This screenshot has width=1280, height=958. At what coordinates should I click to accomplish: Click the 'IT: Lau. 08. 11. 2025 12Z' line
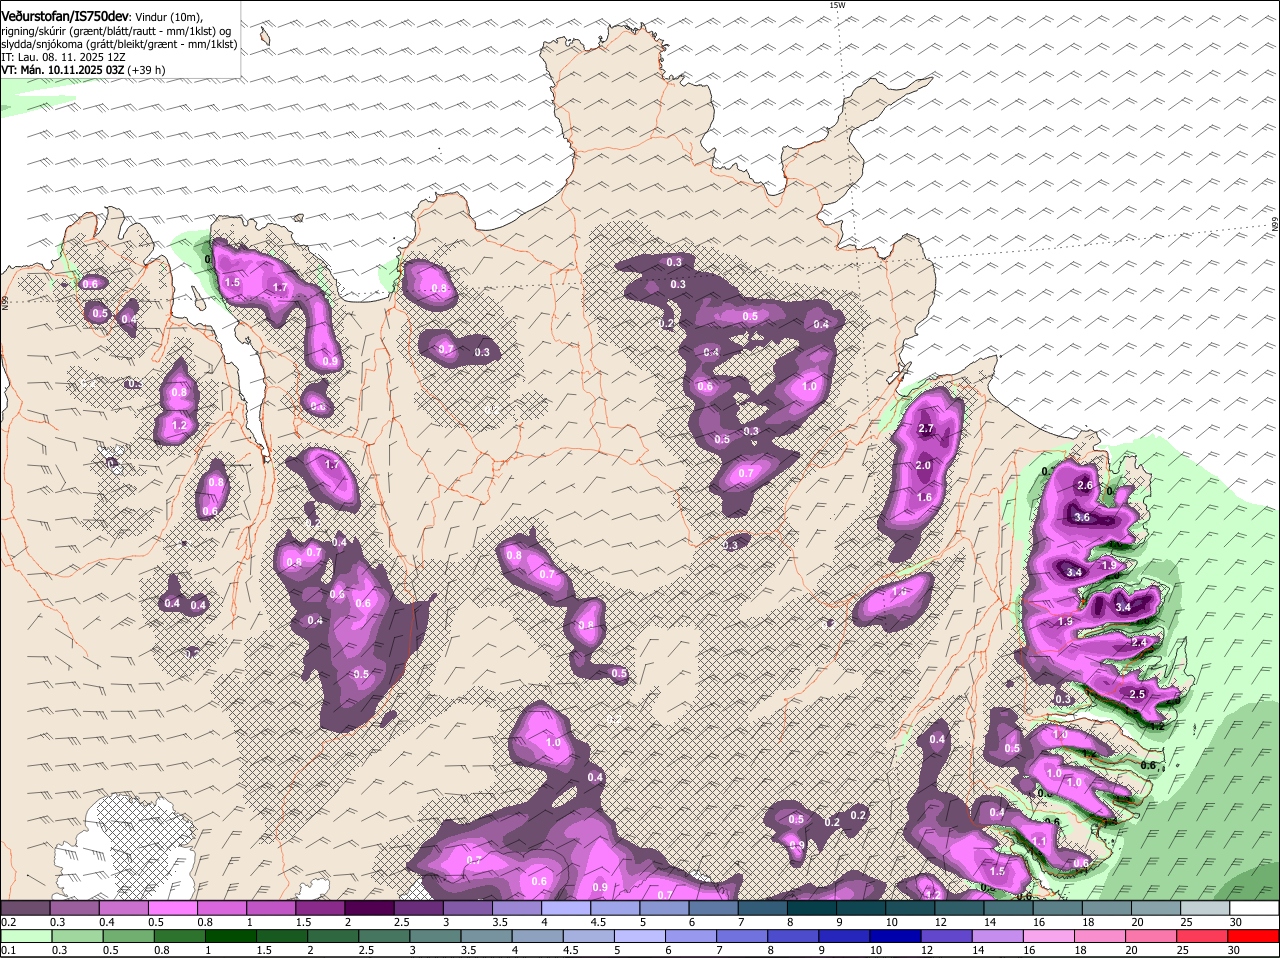[63, 57]
